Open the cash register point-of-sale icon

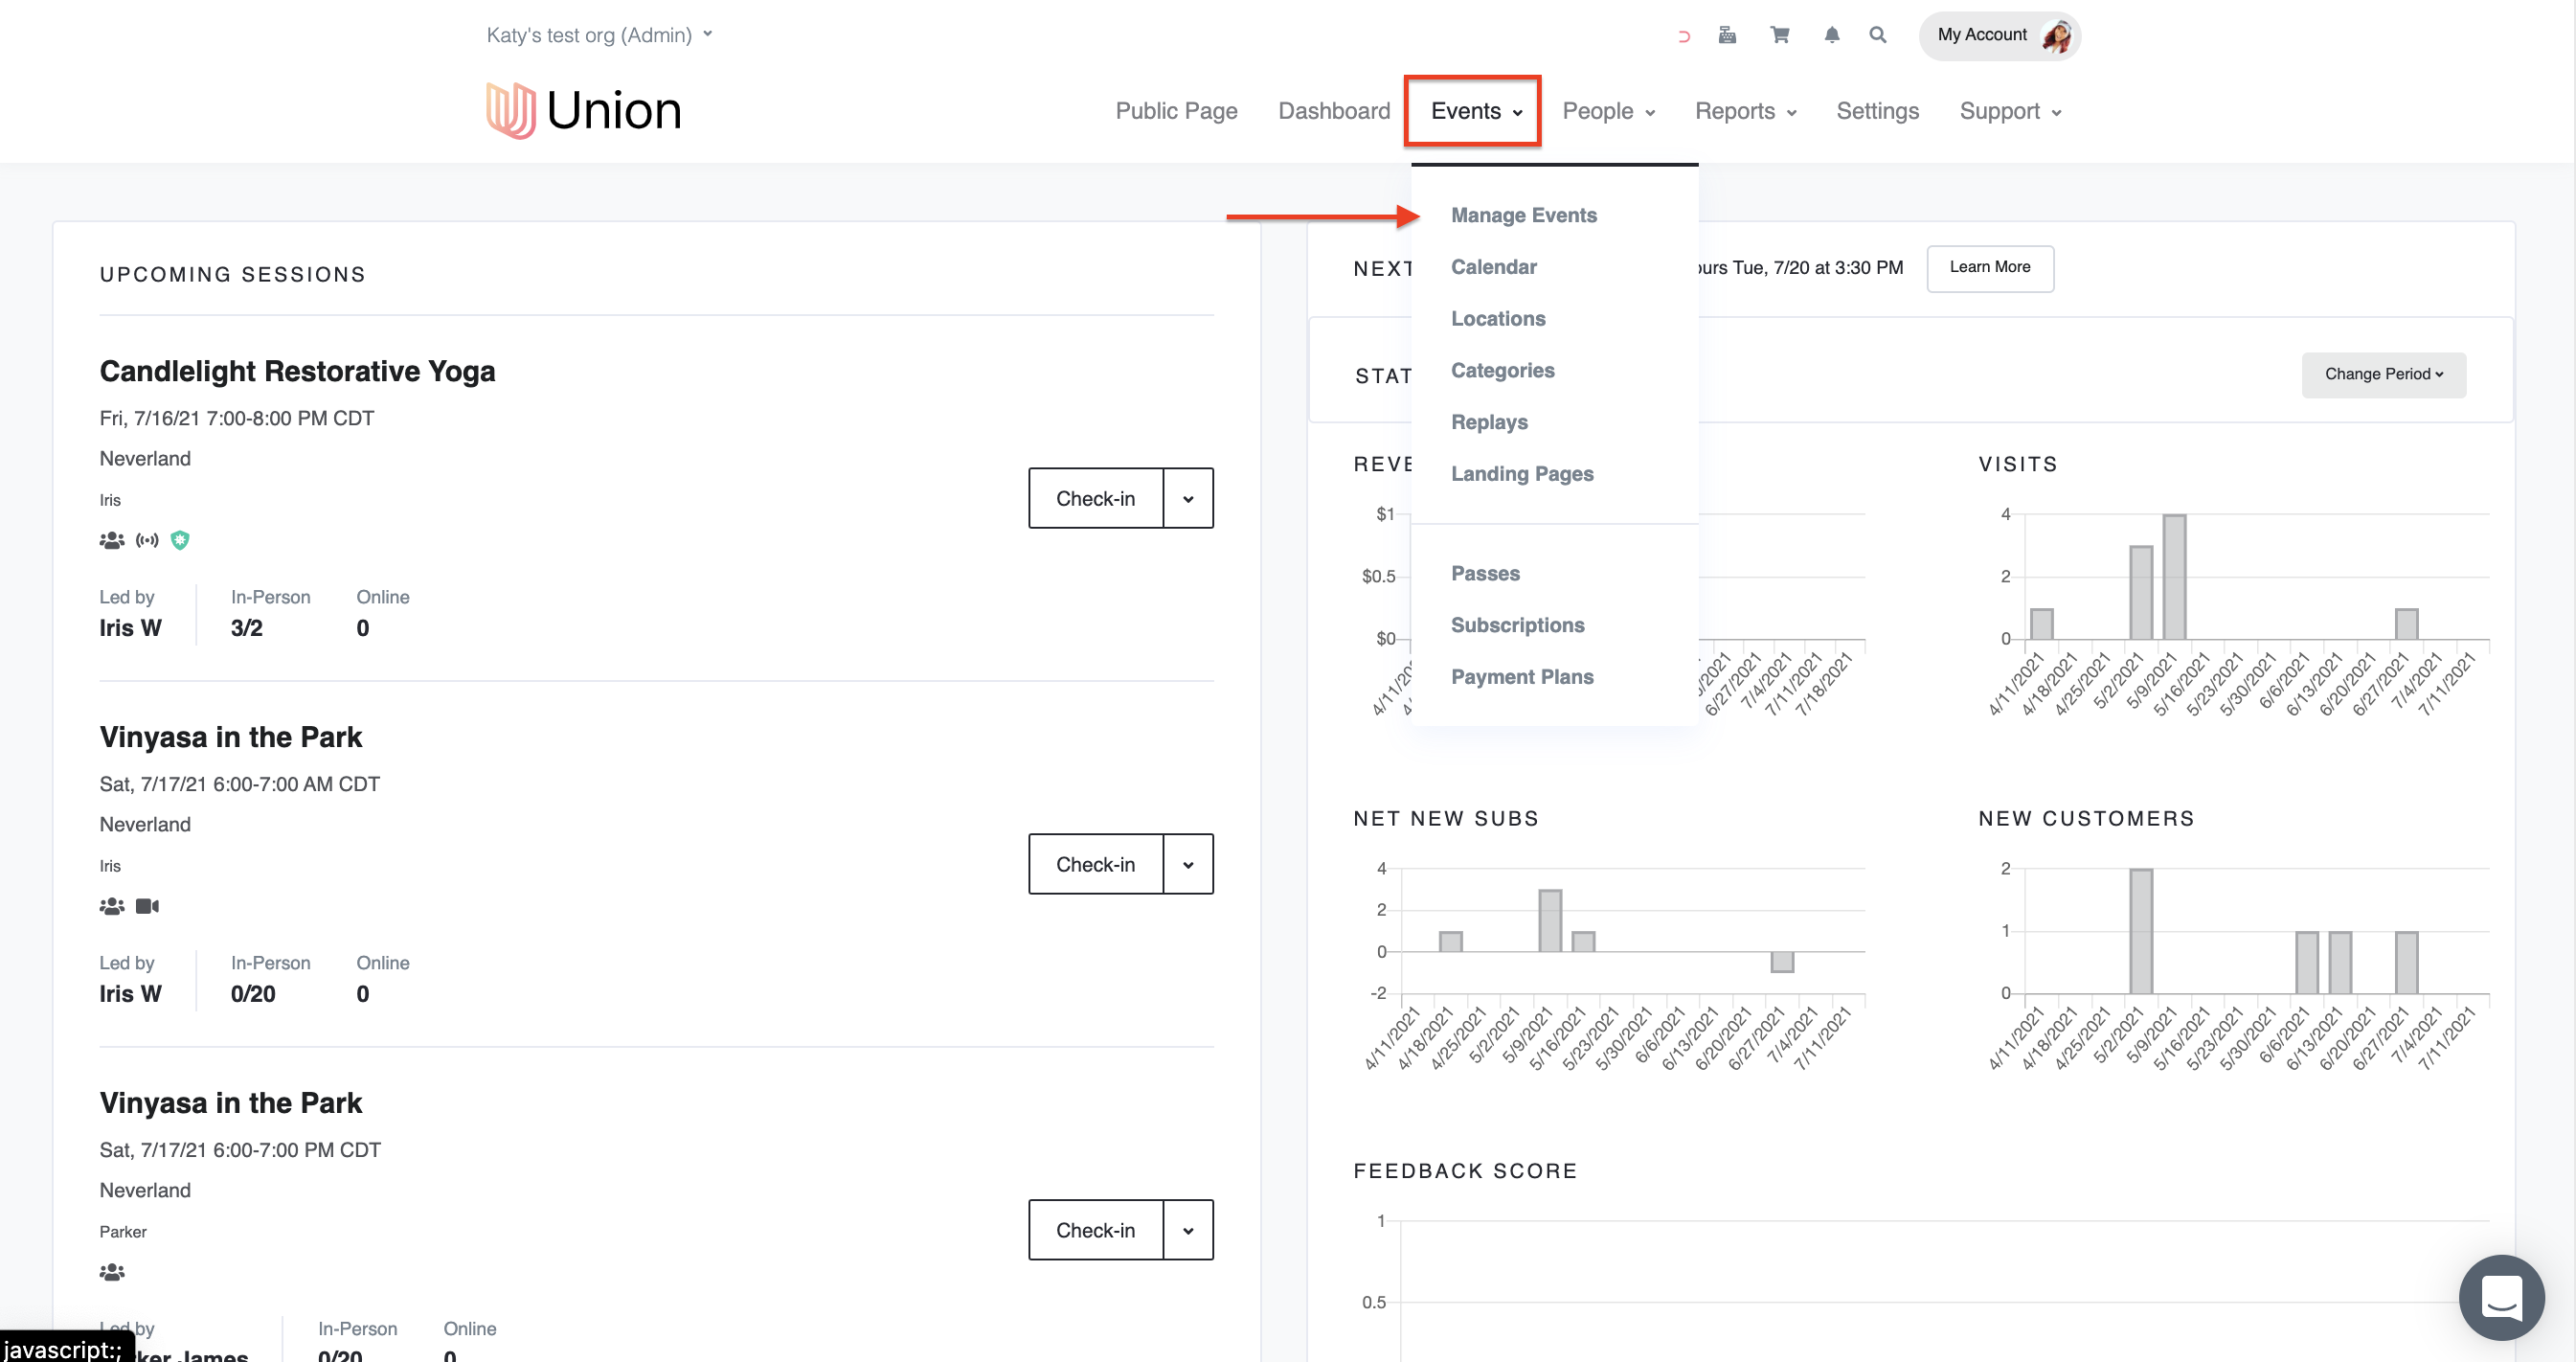1726,35
